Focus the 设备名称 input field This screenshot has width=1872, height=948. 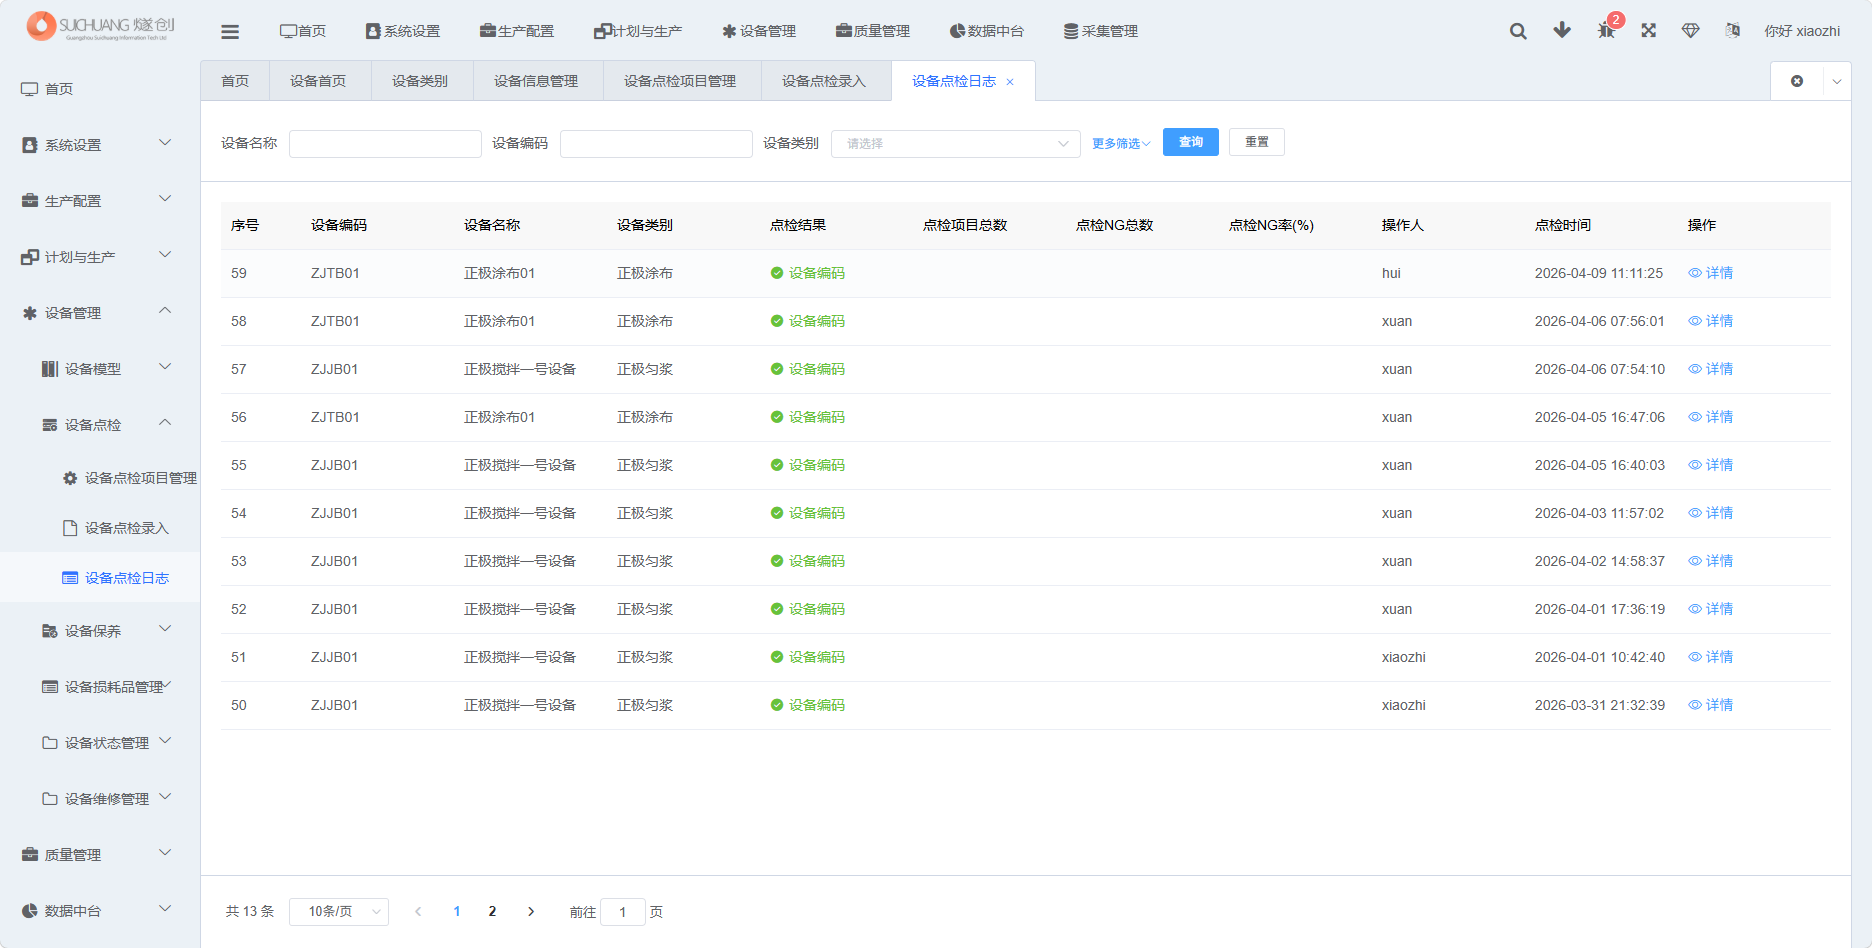coord(385,144)
